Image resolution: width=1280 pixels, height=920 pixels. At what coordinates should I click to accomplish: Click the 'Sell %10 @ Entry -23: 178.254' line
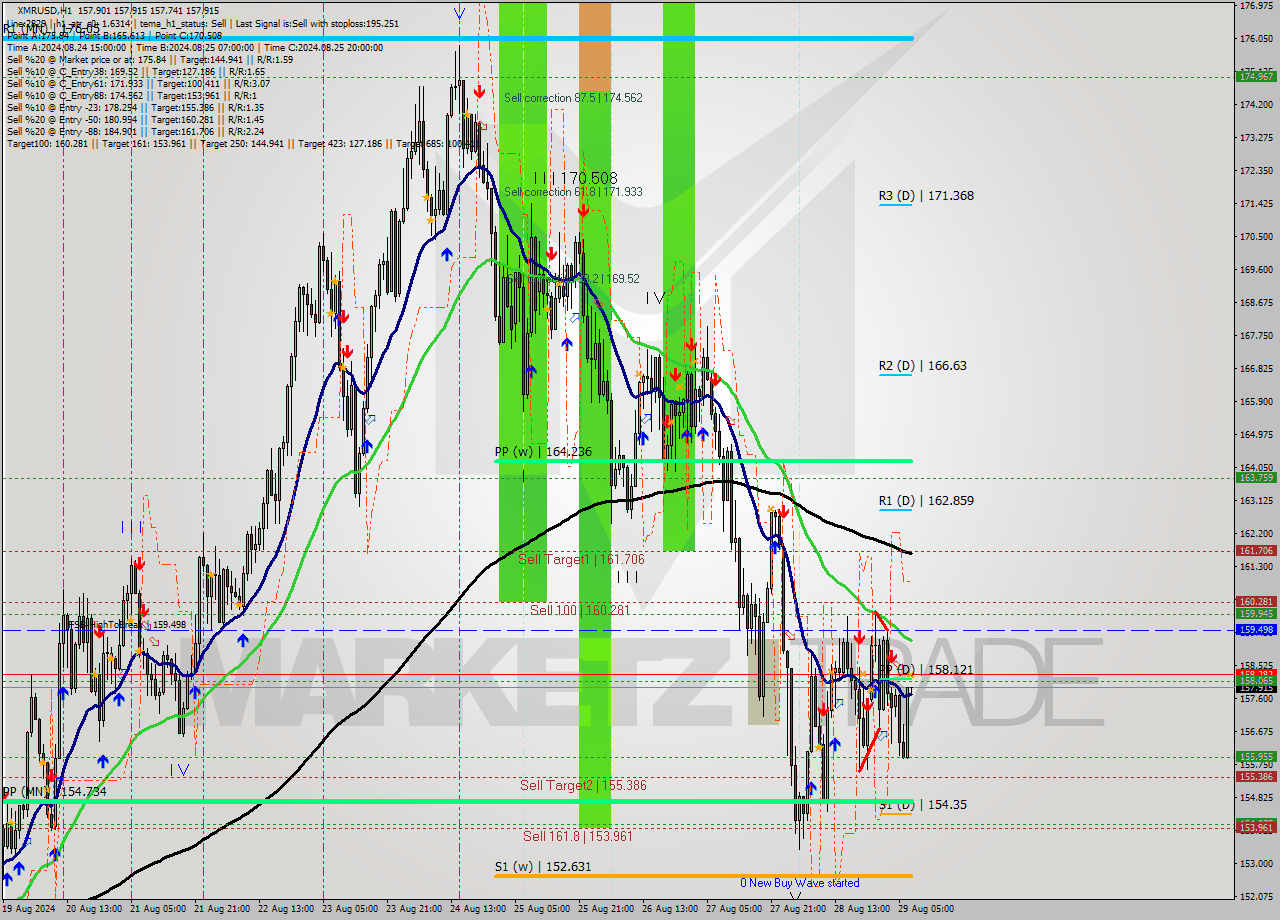pos(135,107)
